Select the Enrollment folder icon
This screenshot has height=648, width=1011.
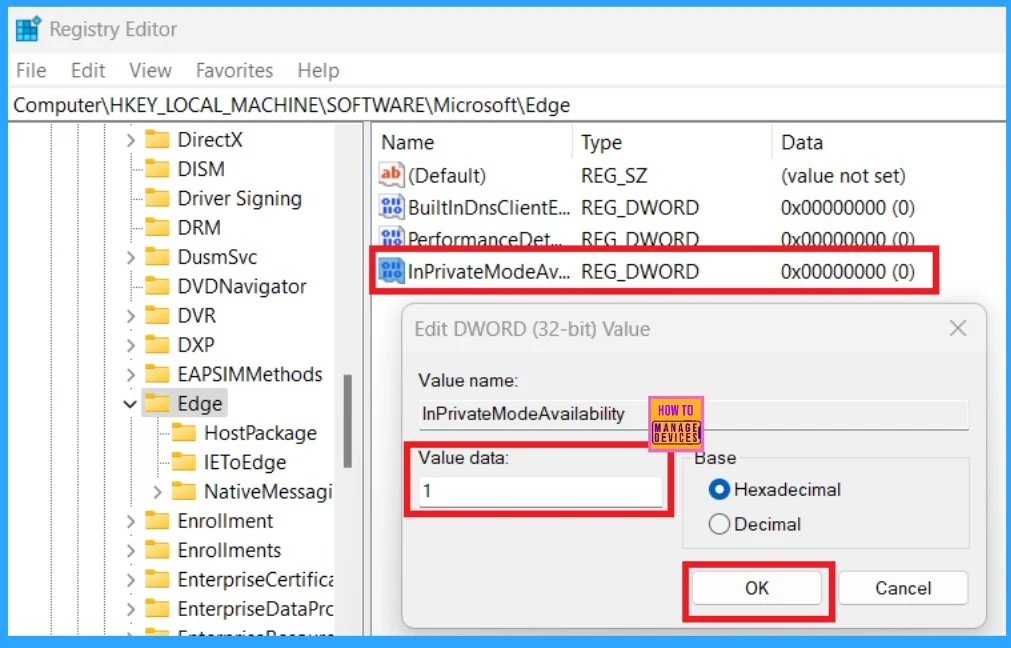pyautogui.click(x=157, y=521)
